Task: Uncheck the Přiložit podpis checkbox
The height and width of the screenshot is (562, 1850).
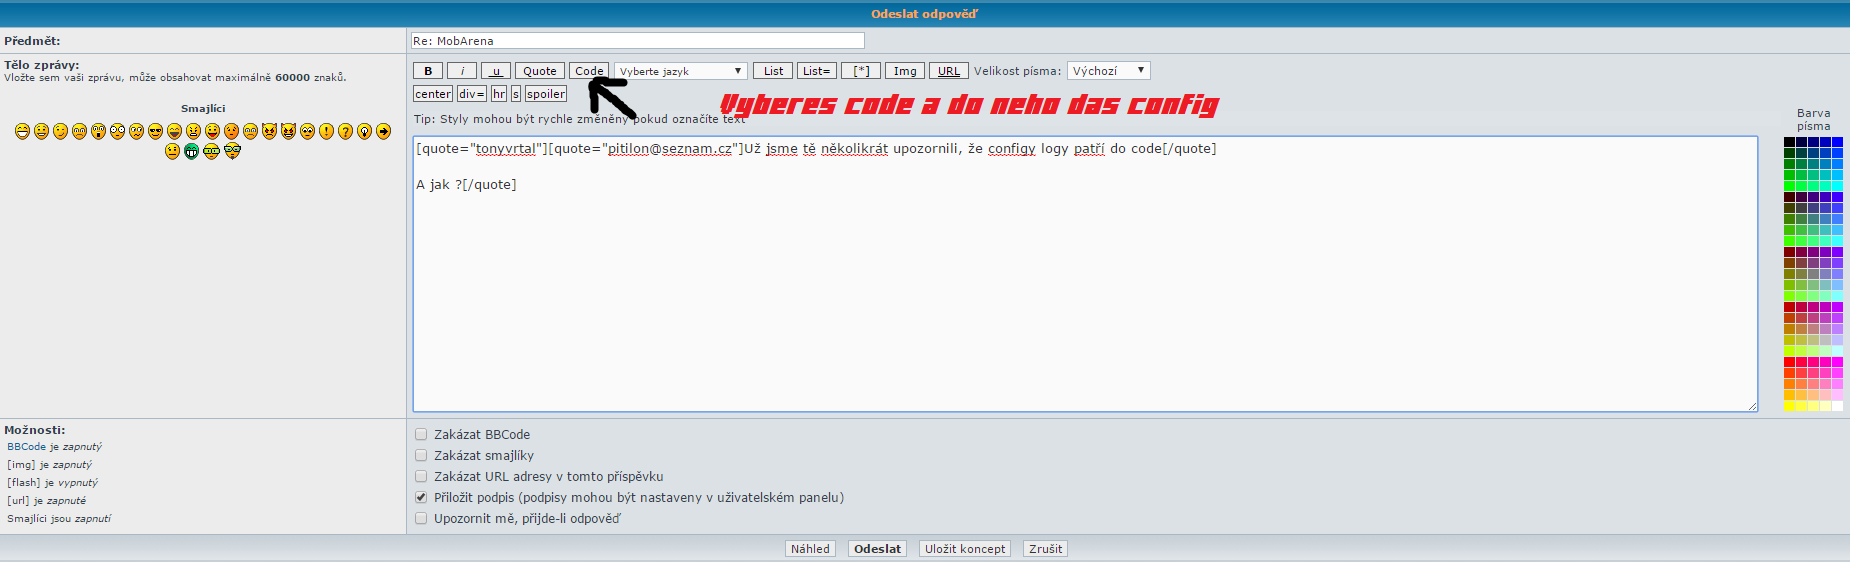Action: pos(421,497)
